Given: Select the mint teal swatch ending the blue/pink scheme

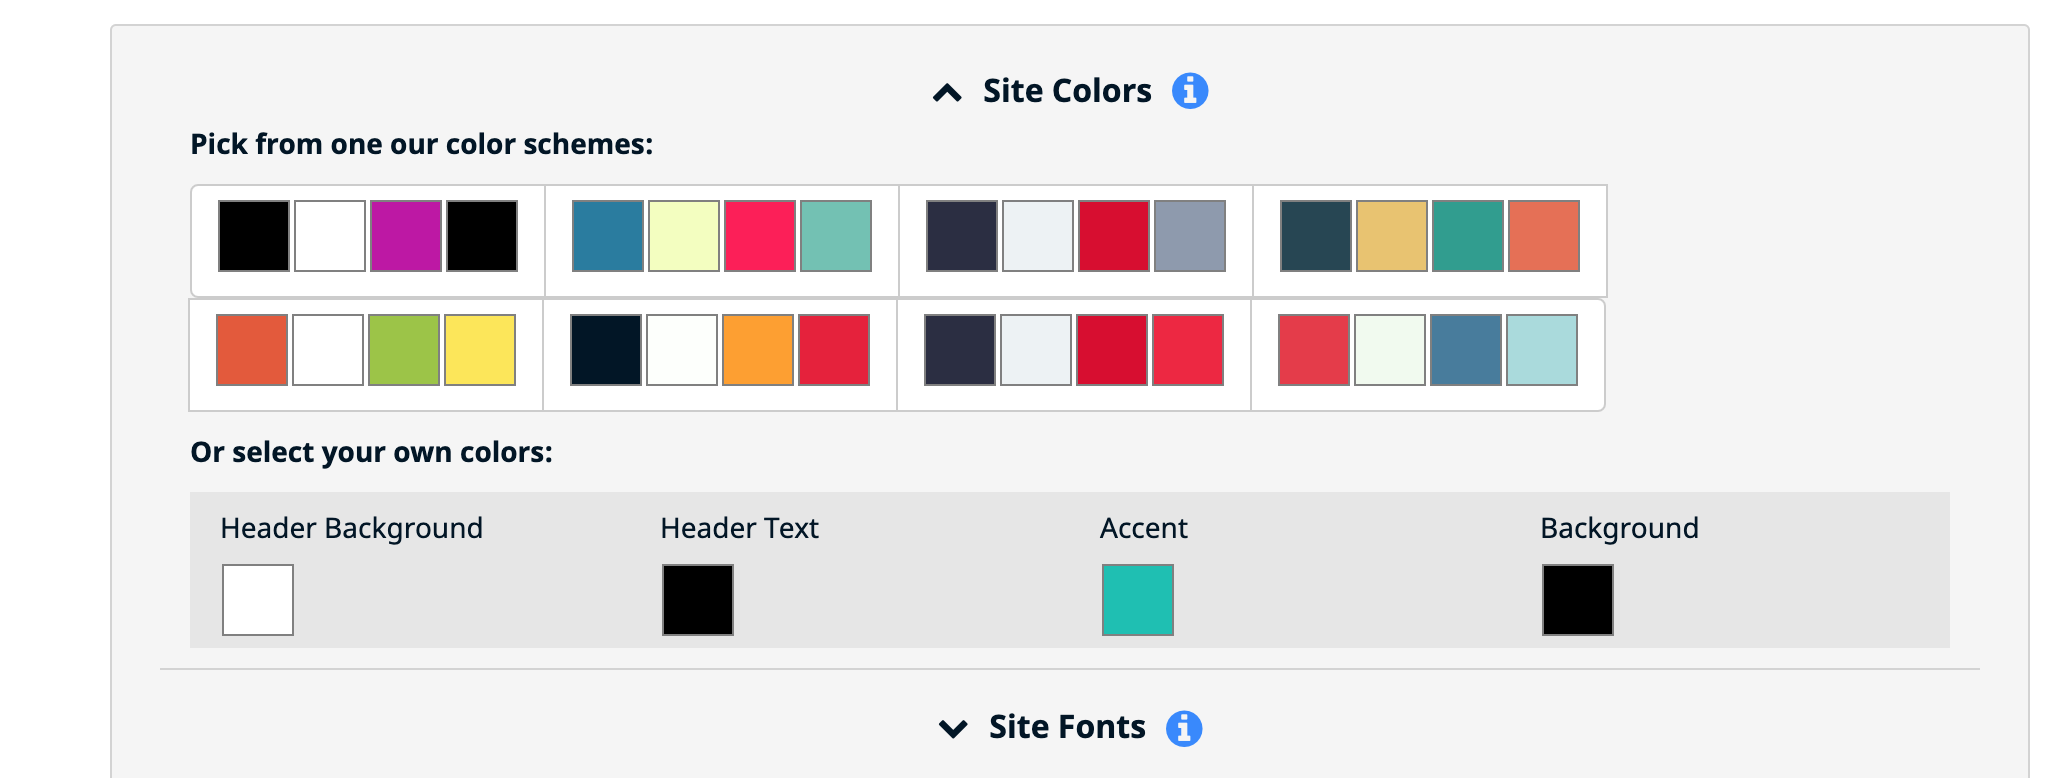Looking at the screenshot, I should click(836, 236).
